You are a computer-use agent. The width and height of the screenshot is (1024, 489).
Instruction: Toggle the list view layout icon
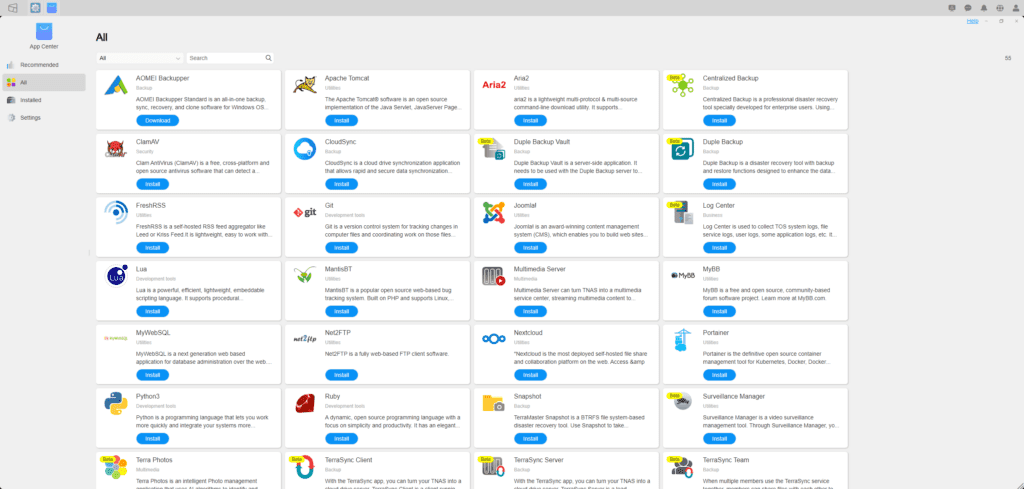point(1007,58)
